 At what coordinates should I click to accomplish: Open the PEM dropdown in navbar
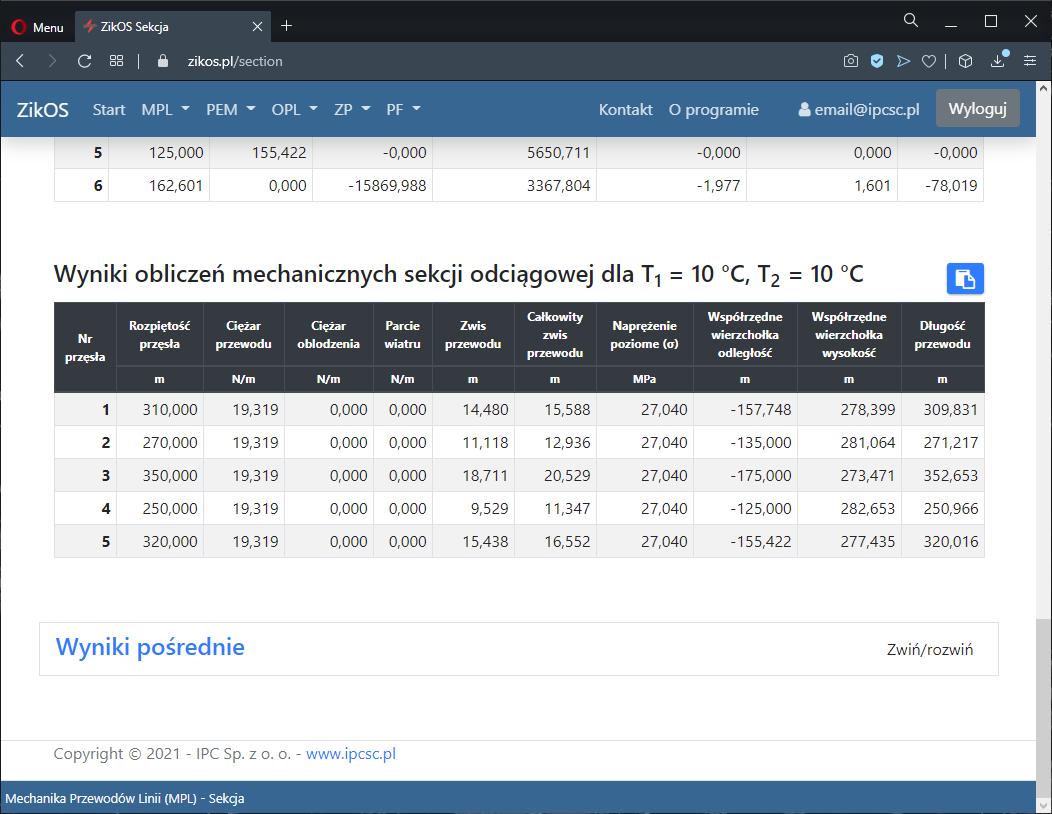click(x=231, y=110)
